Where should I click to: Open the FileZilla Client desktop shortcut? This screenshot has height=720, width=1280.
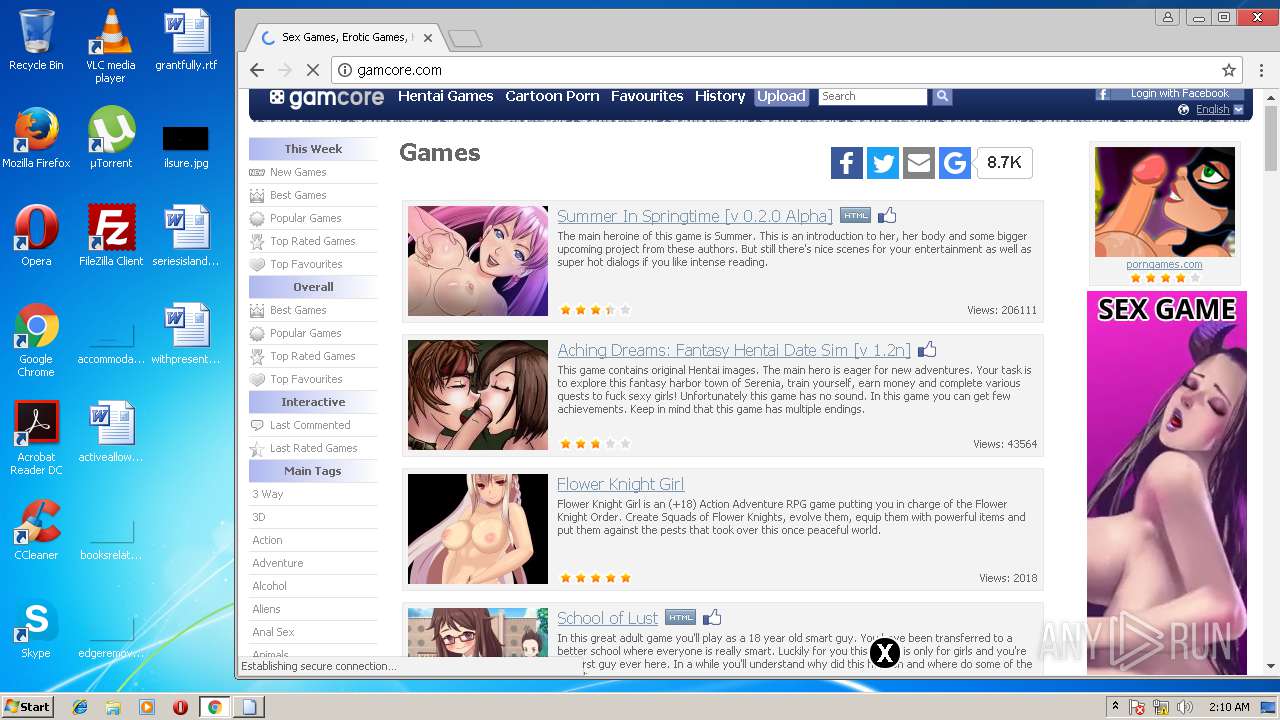(x=111, y=236)
